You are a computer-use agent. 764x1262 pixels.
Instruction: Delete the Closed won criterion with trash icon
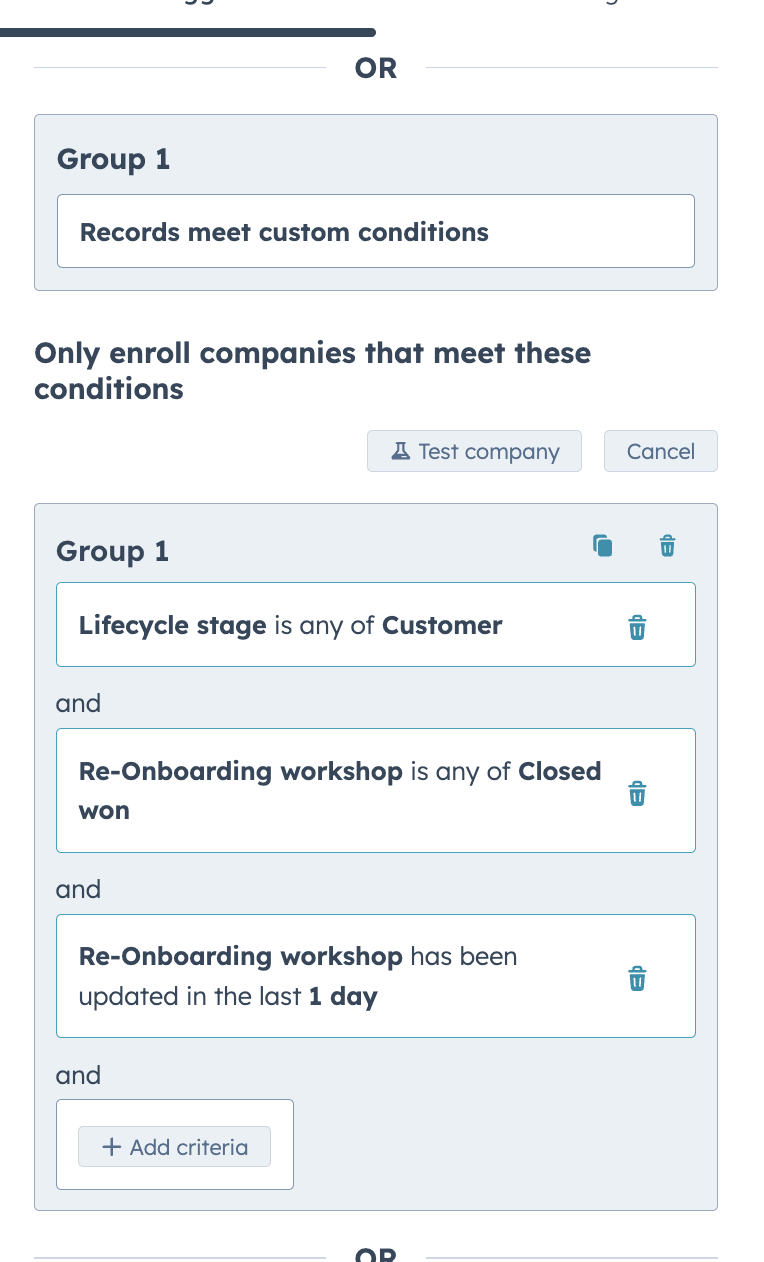pyautogui.click(x=637, y=793)
